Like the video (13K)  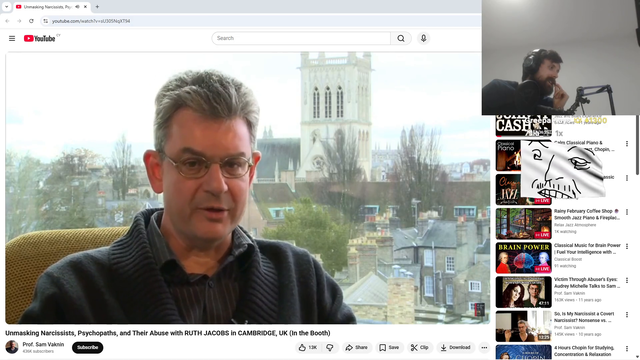coord(308,347)
